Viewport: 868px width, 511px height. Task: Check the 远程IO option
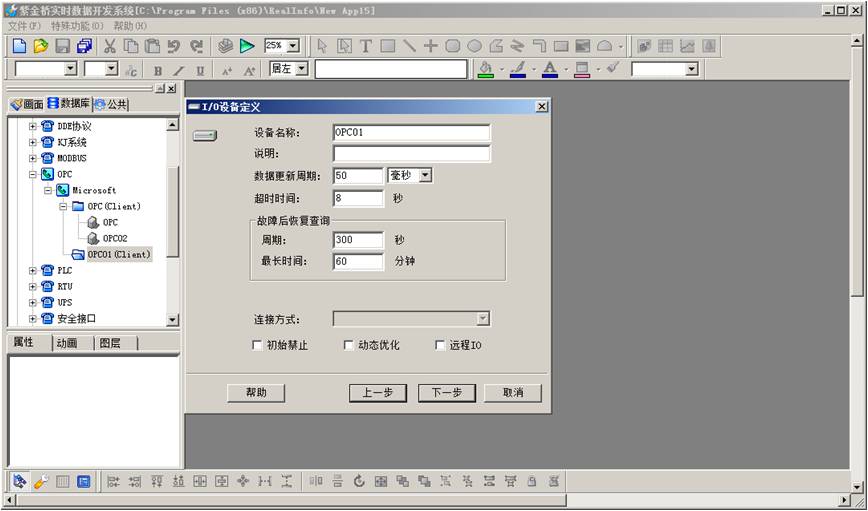(x=440, y=346)
